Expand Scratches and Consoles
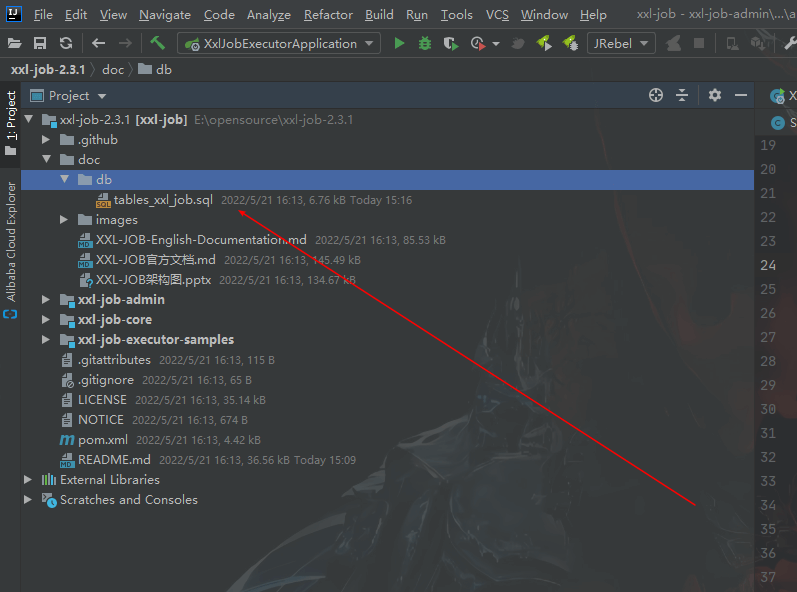Viewport: 797px width, 592px height. point(28,500)
